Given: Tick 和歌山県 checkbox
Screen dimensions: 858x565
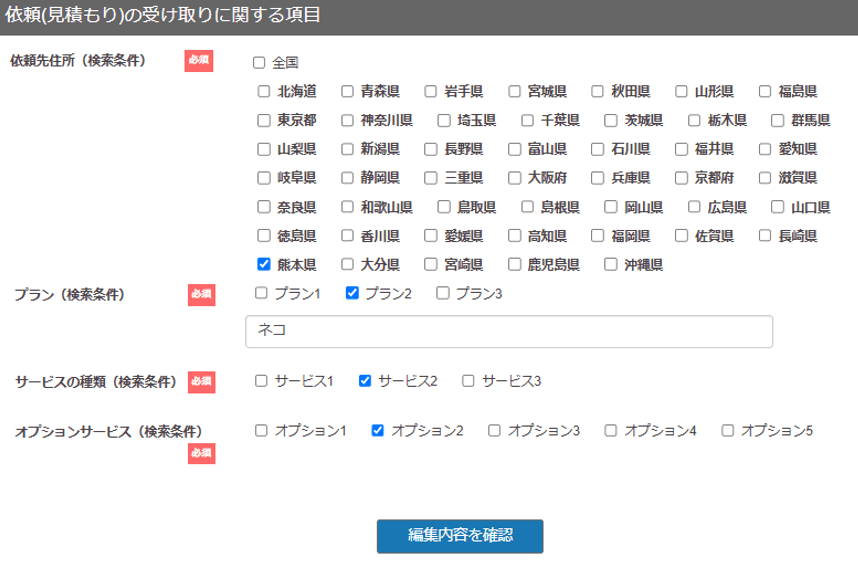Looking at the screenshot, I should [x=347, y=207].
